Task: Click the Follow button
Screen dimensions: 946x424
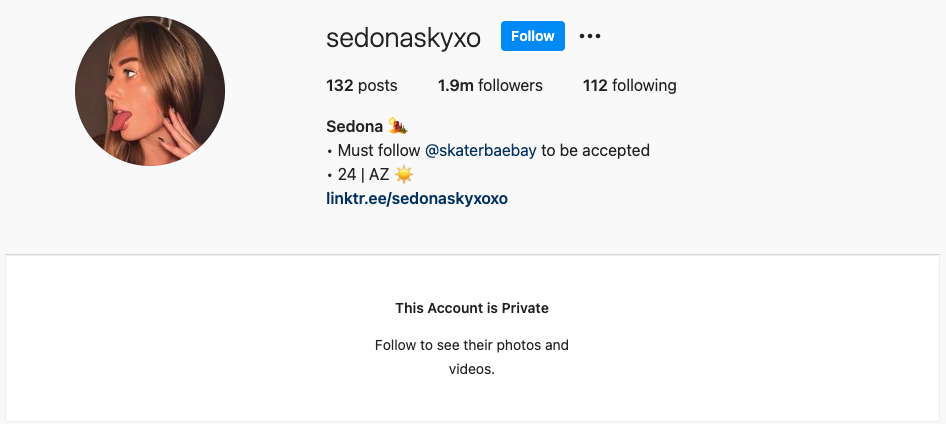Action: [x=533, y=36]
